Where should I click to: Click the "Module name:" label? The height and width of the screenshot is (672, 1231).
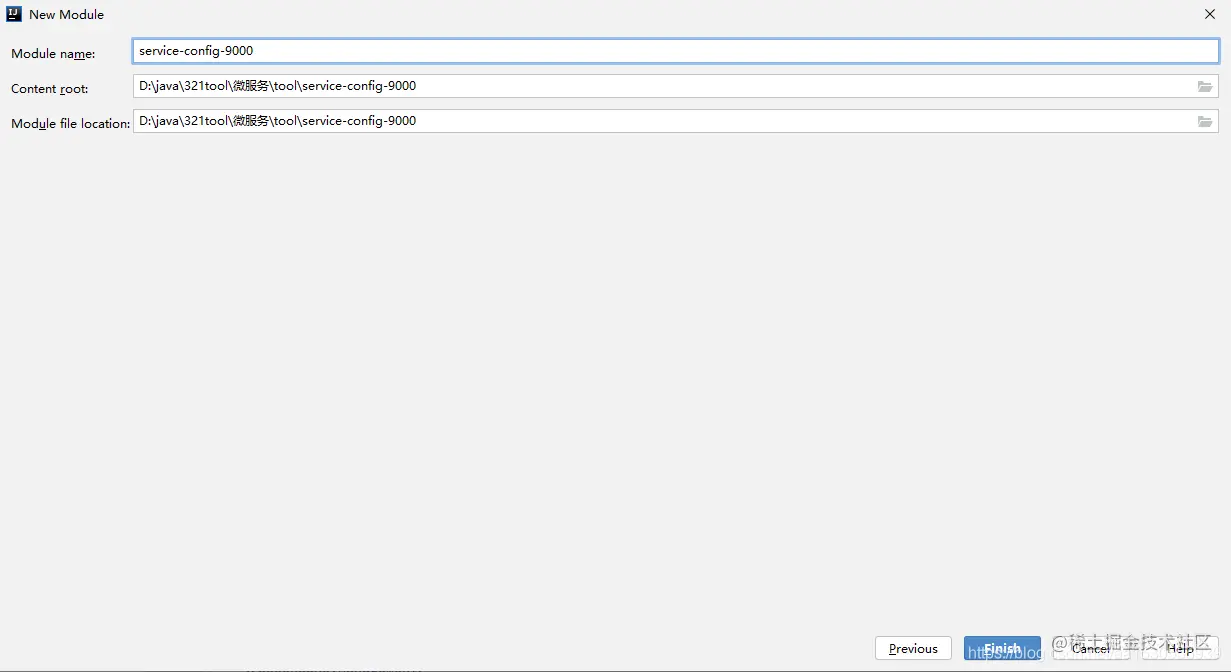coord(53,53)
